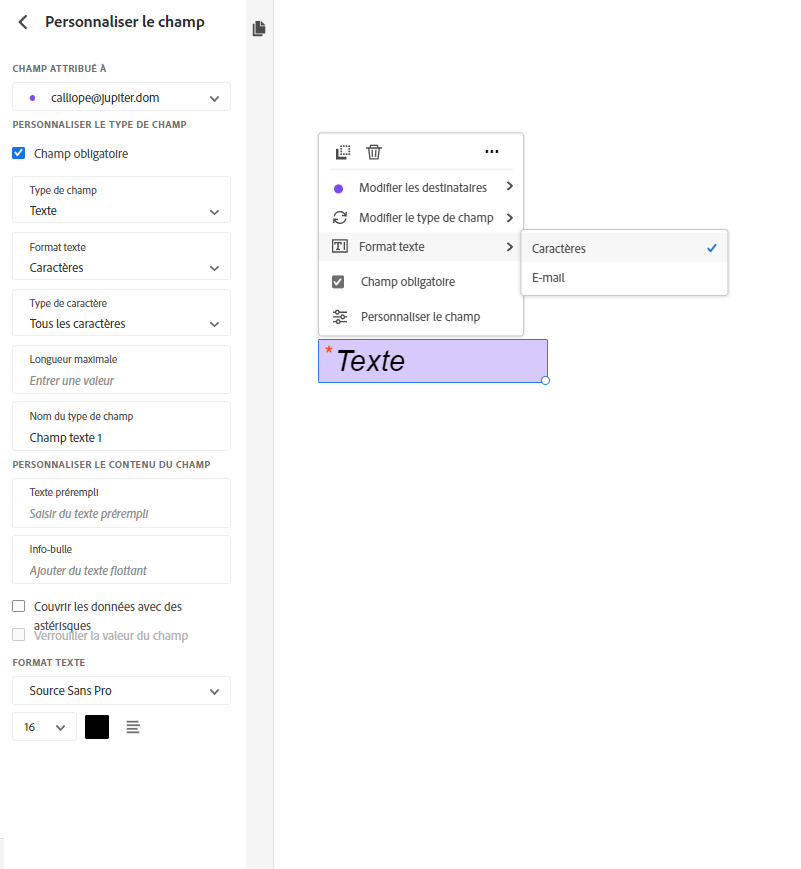Click the text alignment icon

coord(133,727)
